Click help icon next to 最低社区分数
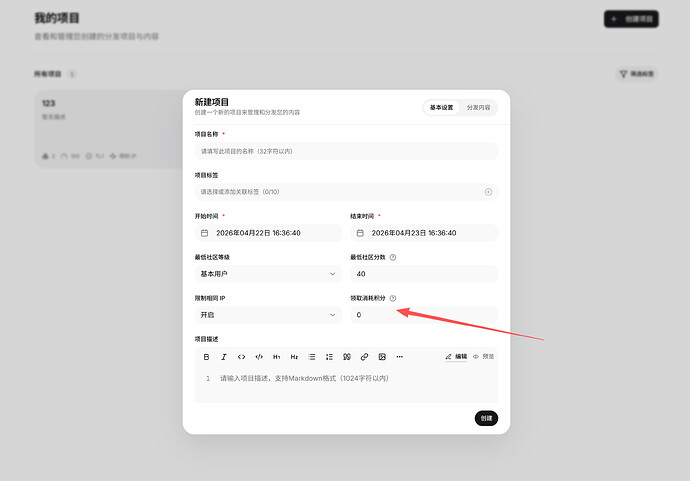690x481 pixels. [x=393, y=257]
